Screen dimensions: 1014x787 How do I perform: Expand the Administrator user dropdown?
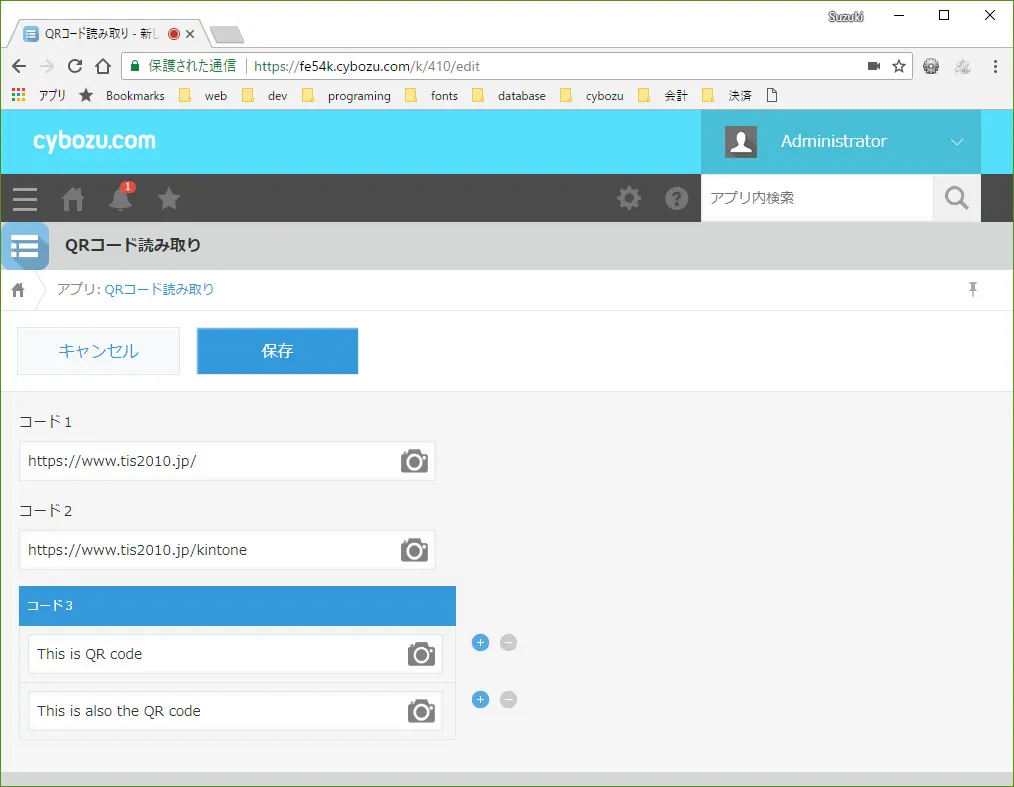click(956, 142)
